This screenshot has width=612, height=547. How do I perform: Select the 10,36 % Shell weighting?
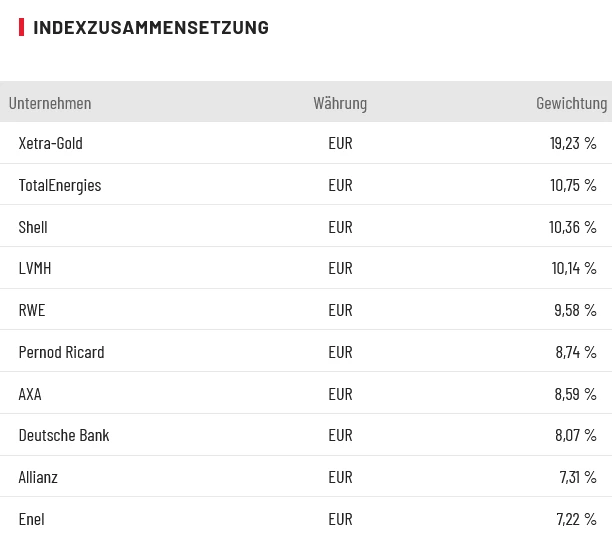[573, 227]
